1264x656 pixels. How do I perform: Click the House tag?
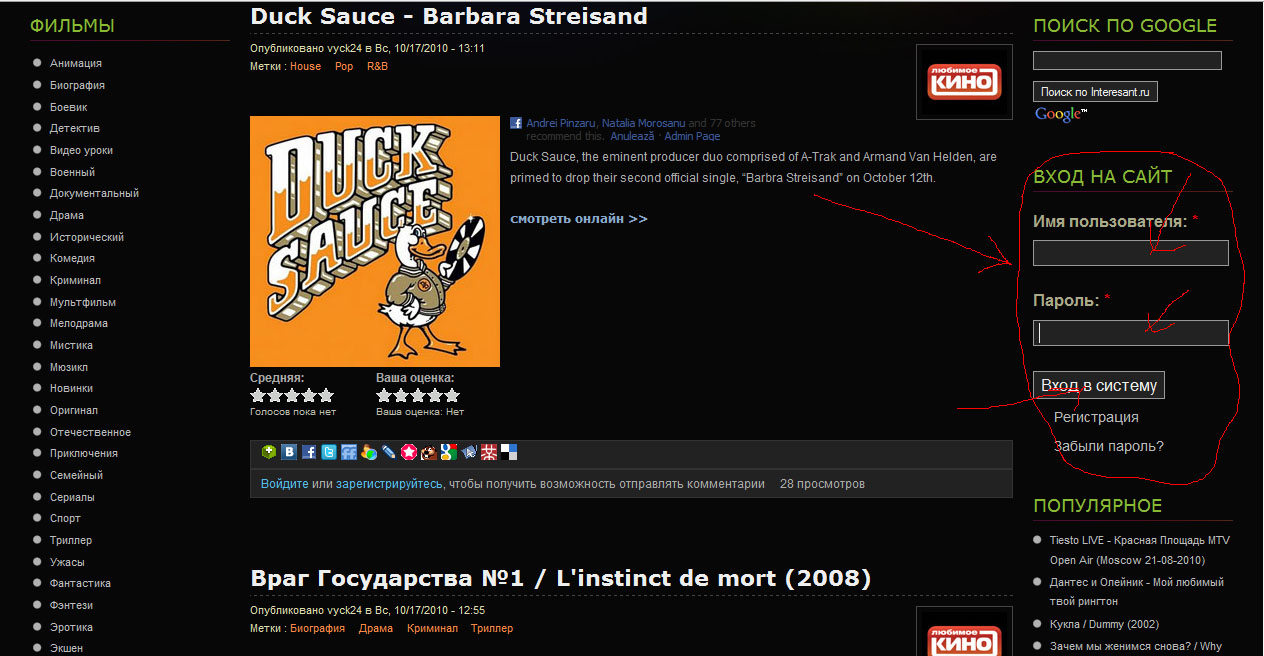click(306, 66)
